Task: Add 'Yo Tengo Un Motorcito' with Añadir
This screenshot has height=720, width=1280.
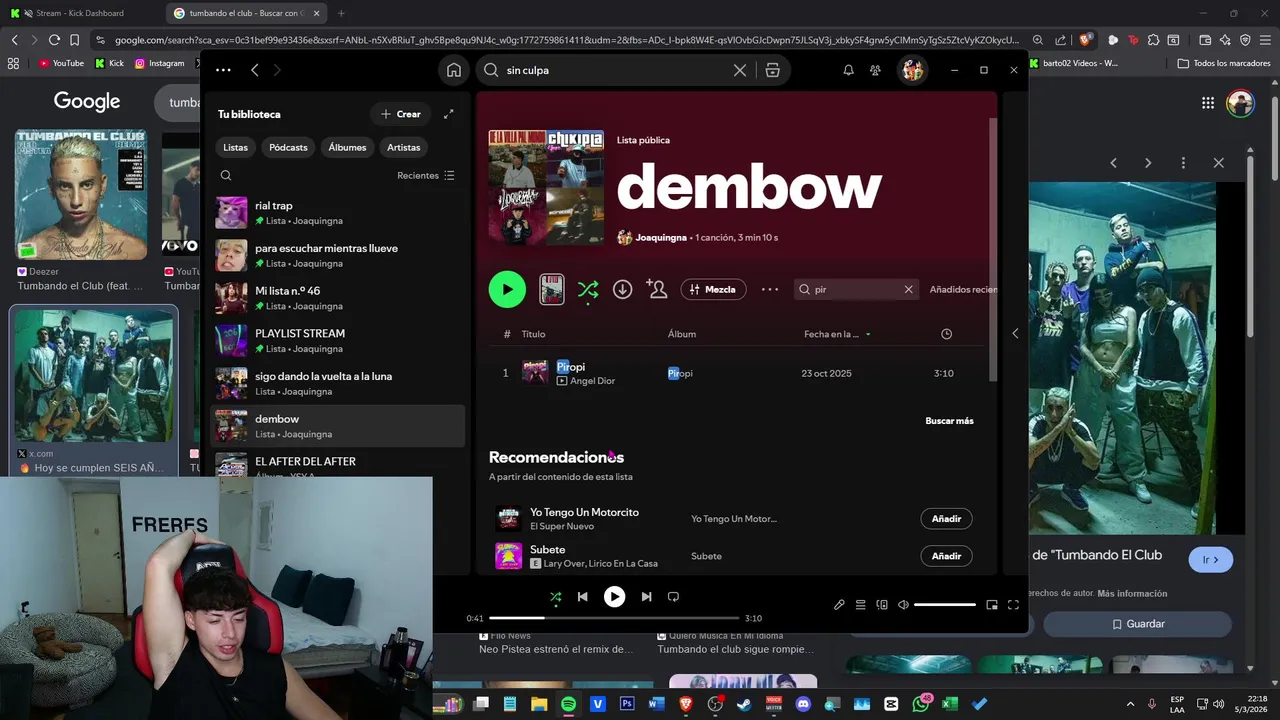Action: (x=946, y=519)
